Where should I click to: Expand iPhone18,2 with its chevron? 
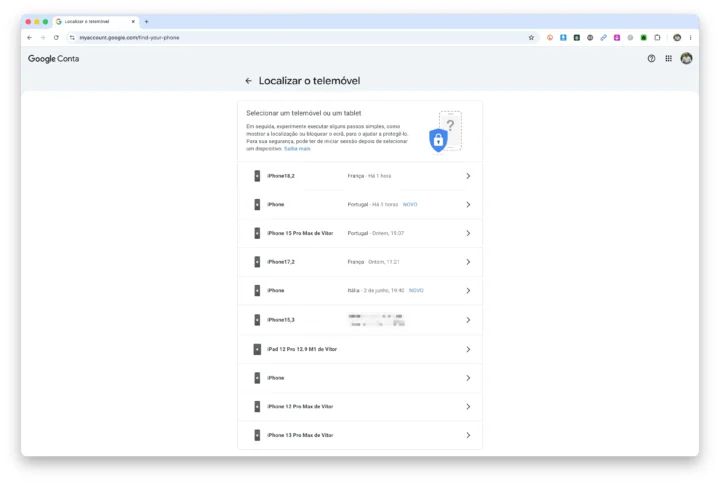pyautogui.click(x=468, y=176)
